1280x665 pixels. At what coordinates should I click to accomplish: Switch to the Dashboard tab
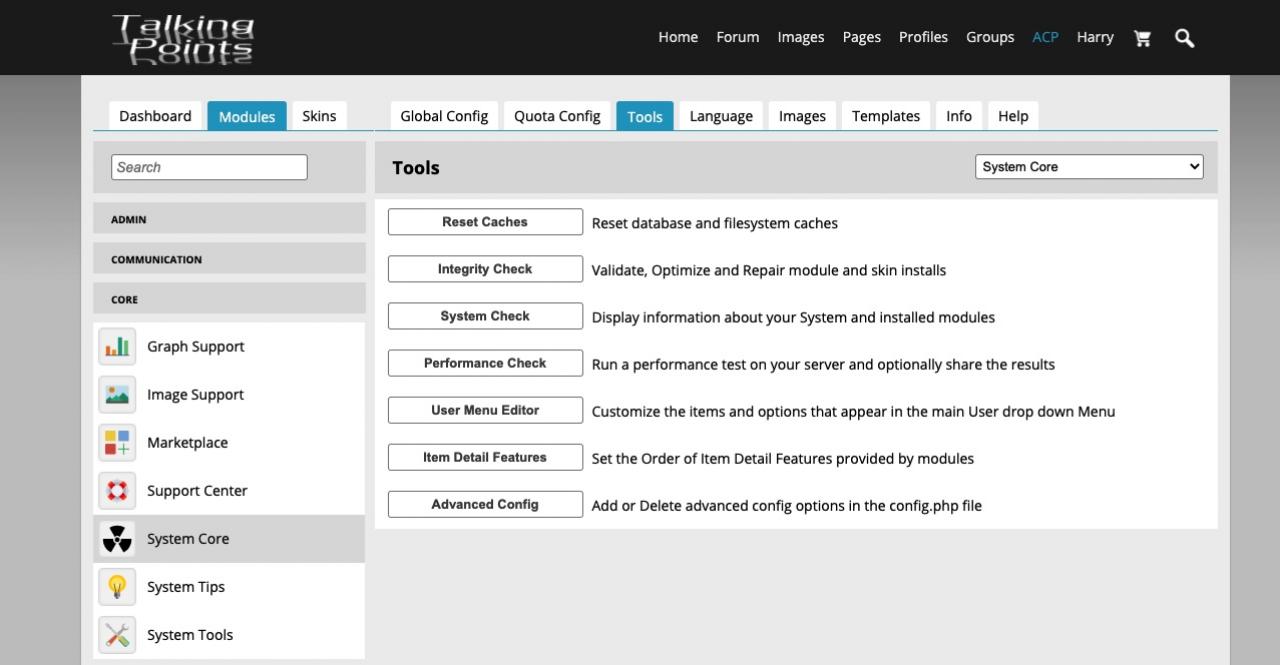point(155,116)
